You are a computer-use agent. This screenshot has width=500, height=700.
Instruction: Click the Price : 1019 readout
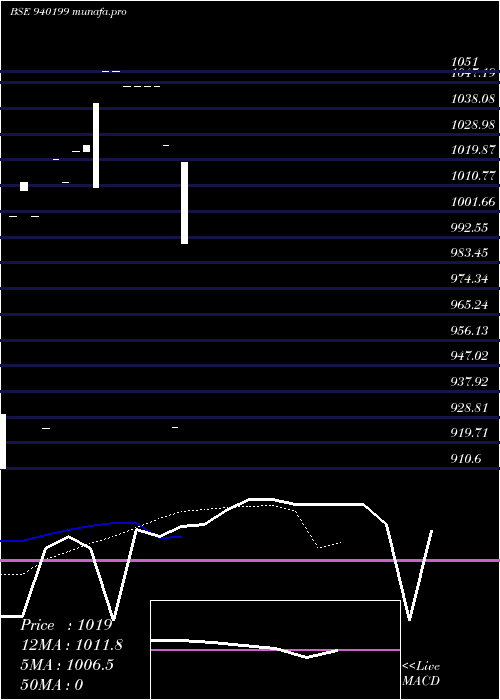tap(66, 625)
